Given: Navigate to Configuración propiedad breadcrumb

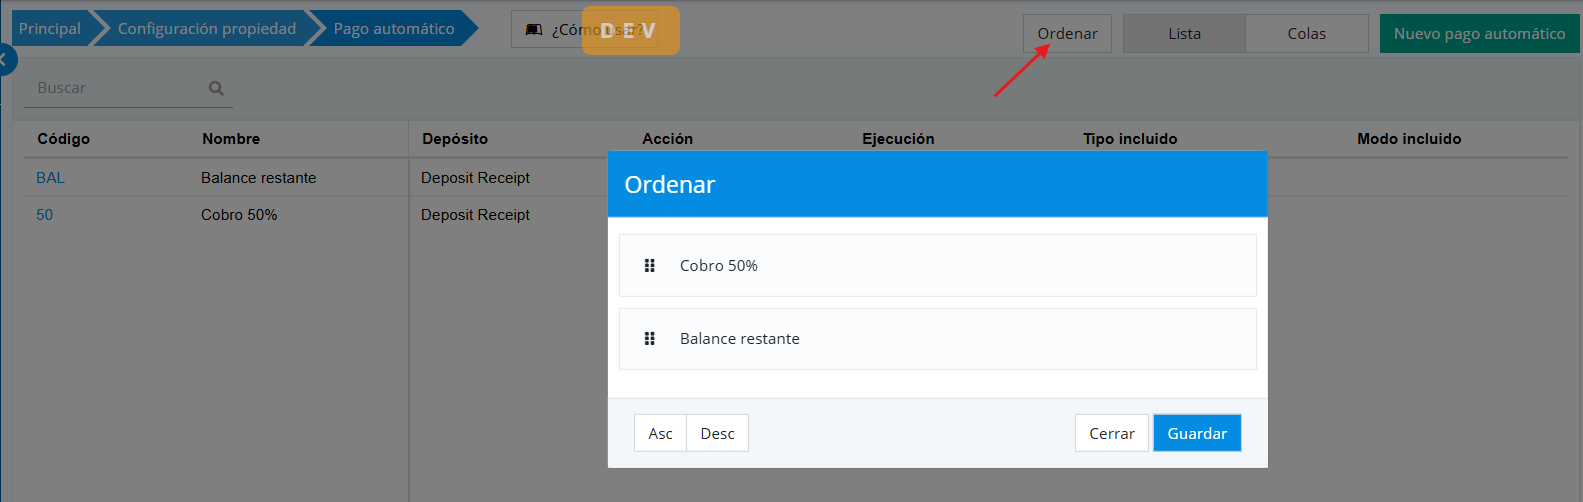Looking at the screenshot, I should click(206, 29).
